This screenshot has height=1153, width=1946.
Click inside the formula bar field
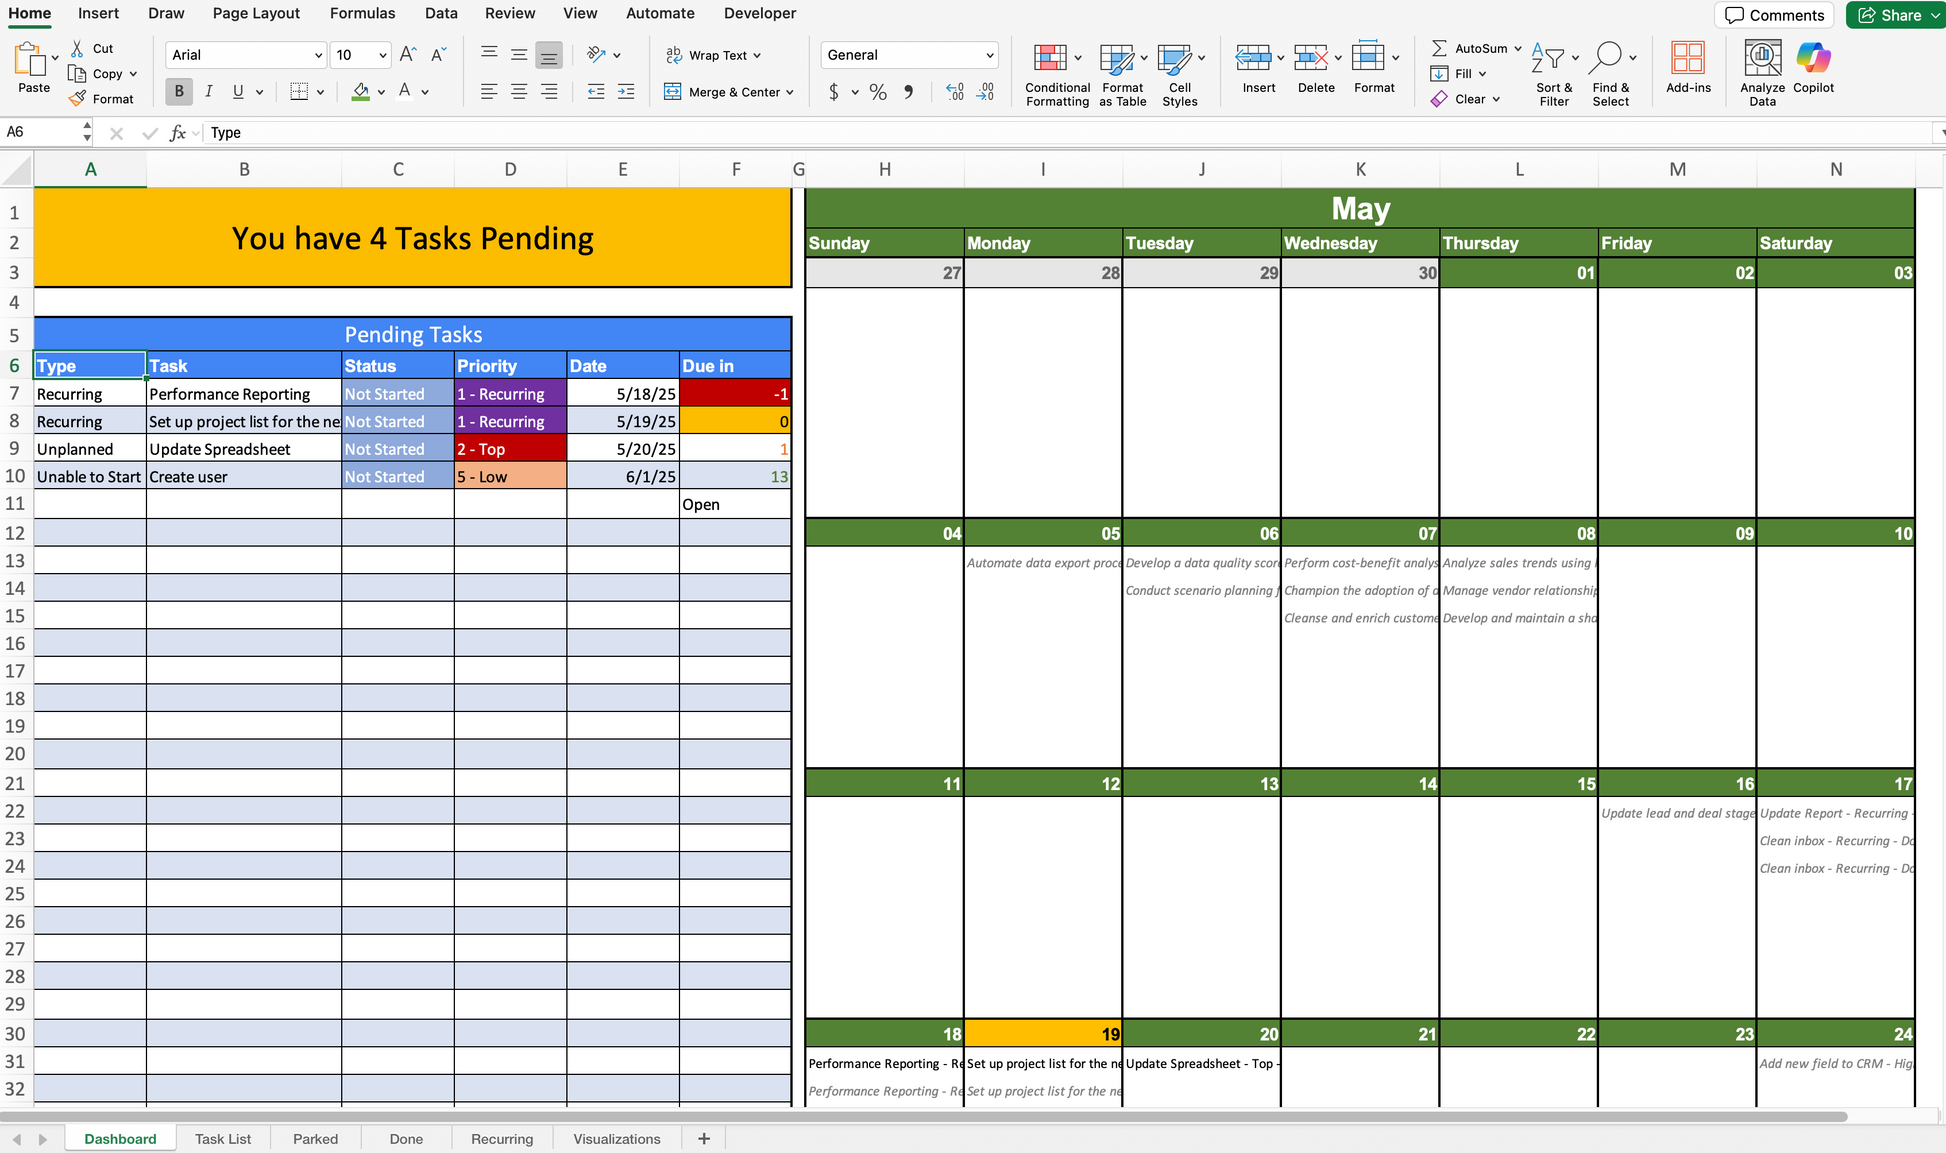[1000, 133]
